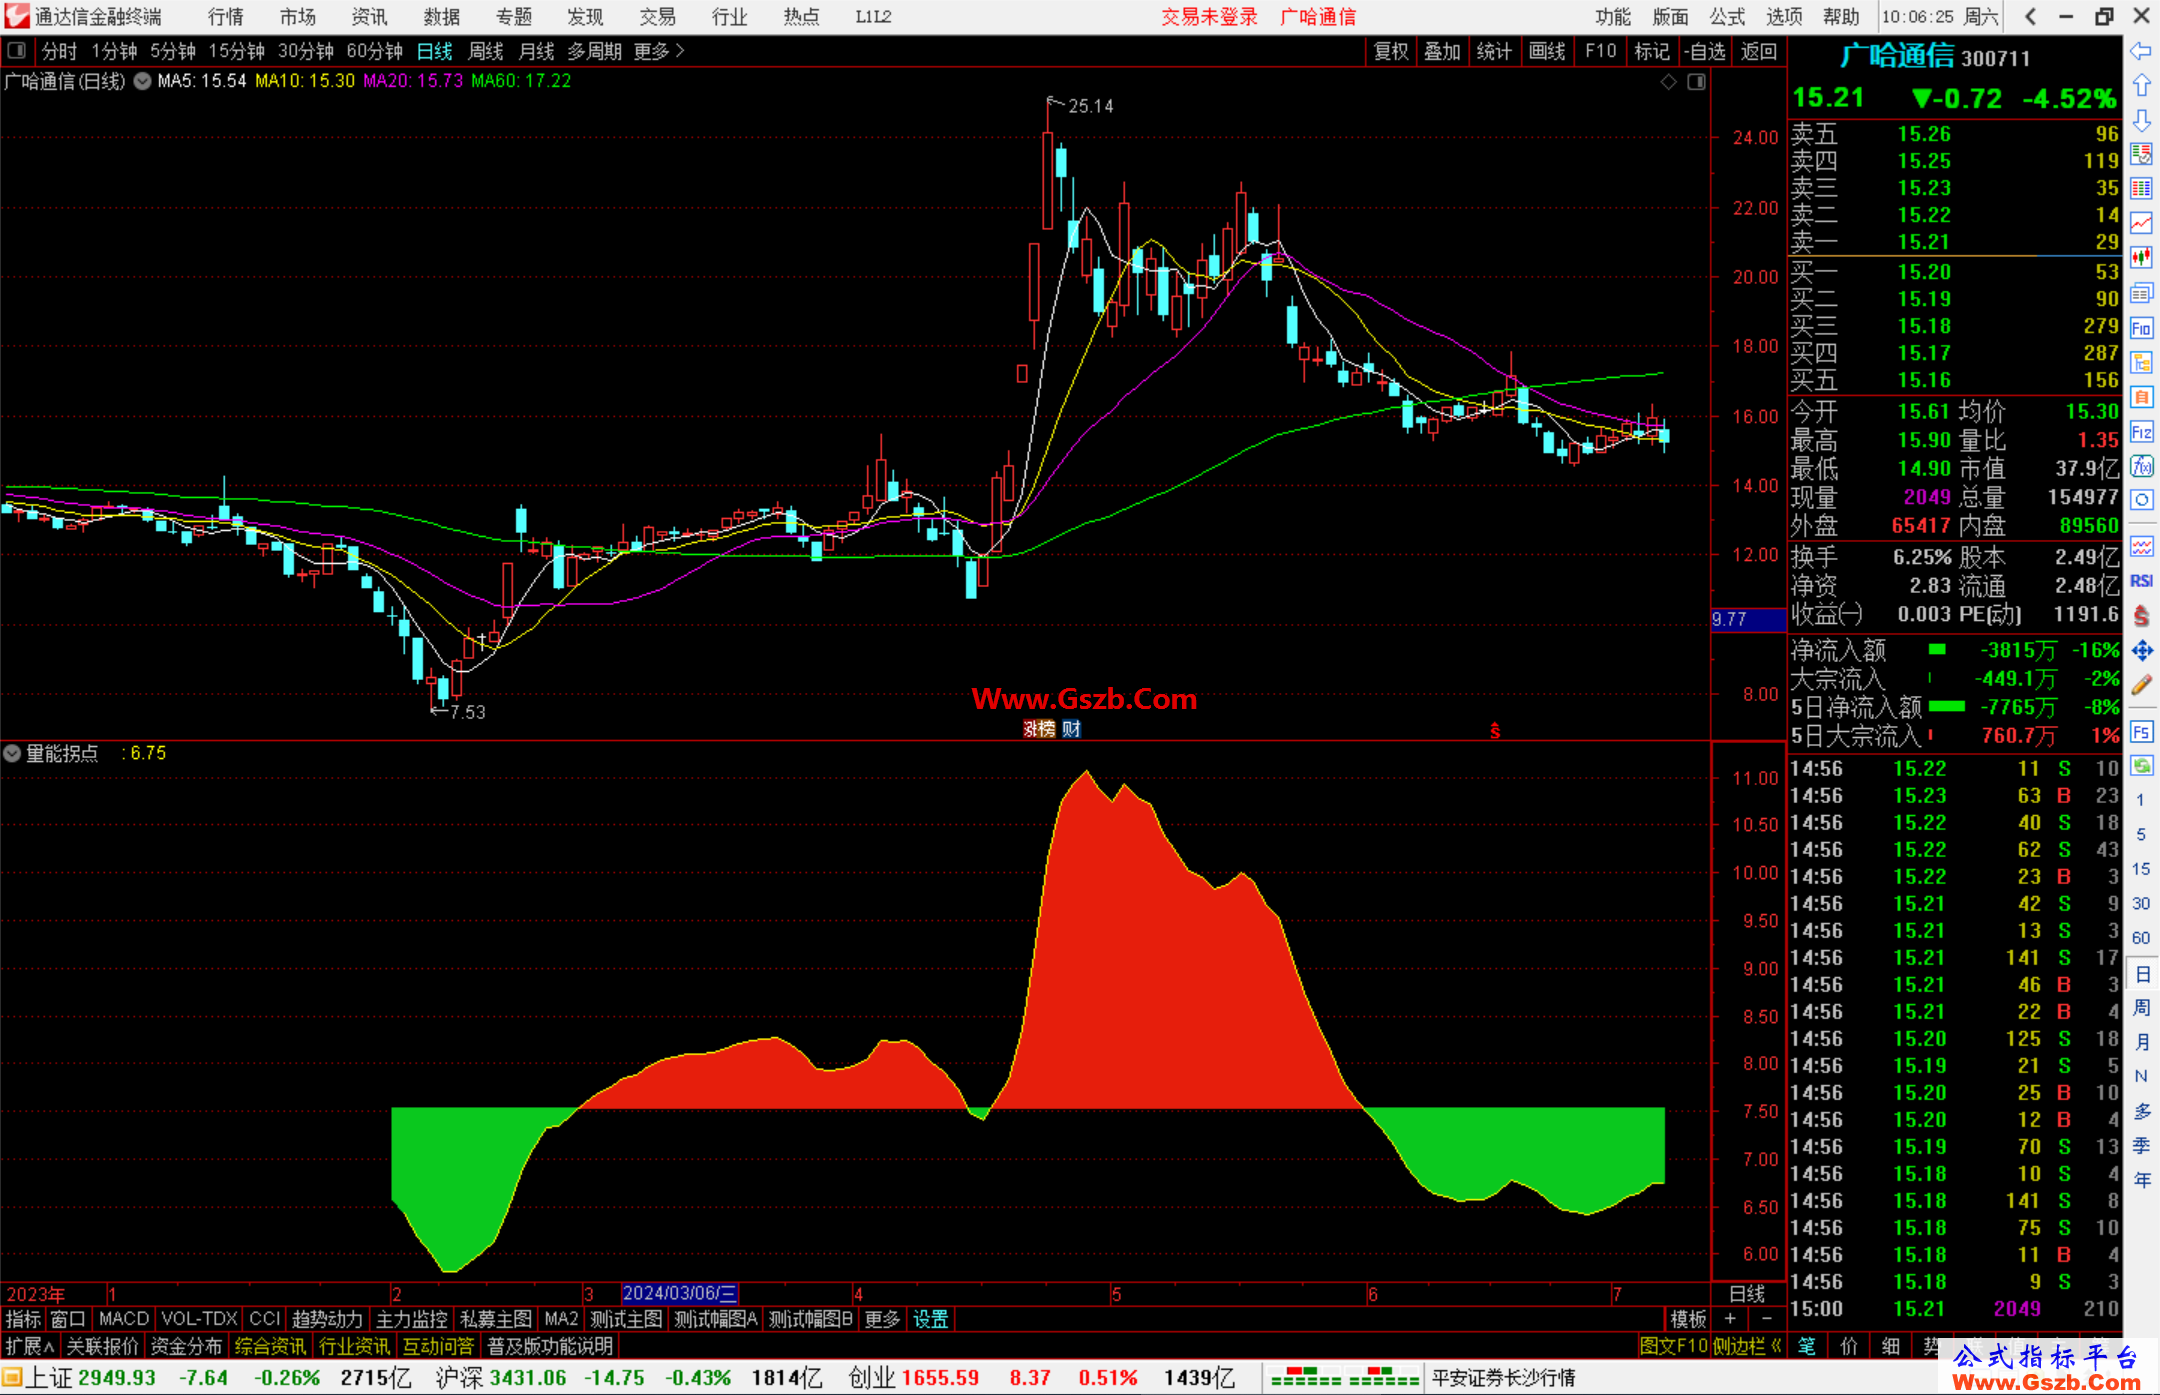The width and height of the screenshot is (2160, 1395).
Task: Click the overlapping windows sidebar icon
Action: [x=2141, y=293]
